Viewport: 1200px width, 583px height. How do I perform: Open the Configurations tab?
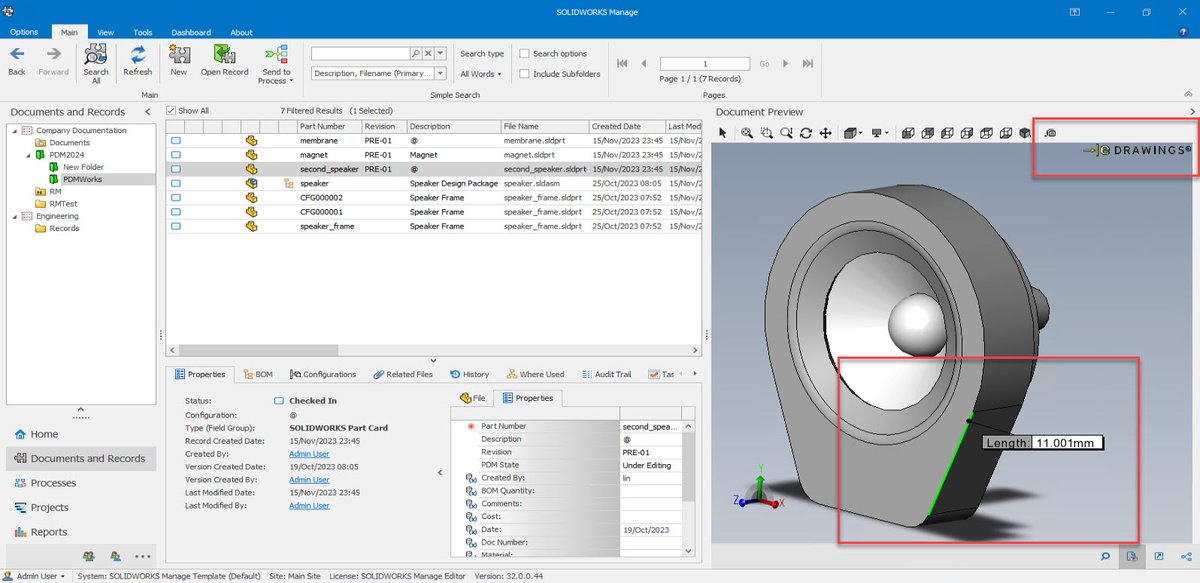[323, 374]
